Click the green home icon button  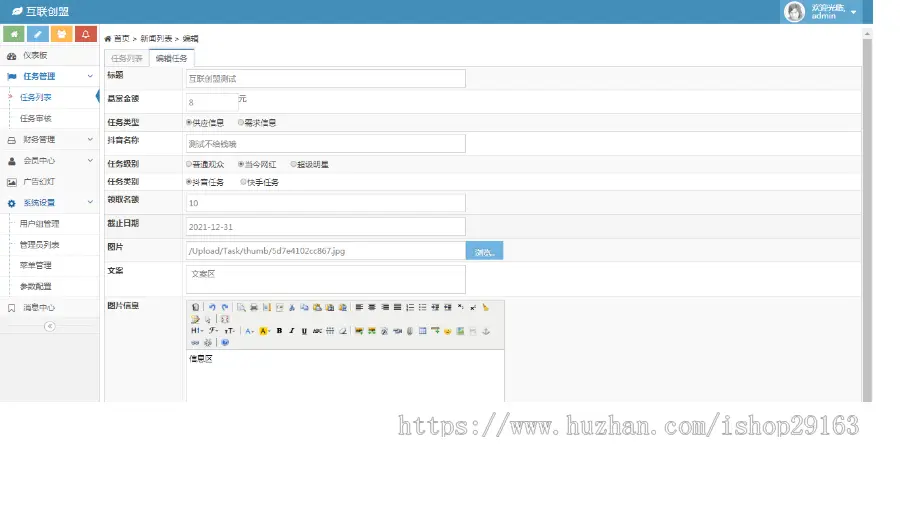coord(14,34)
